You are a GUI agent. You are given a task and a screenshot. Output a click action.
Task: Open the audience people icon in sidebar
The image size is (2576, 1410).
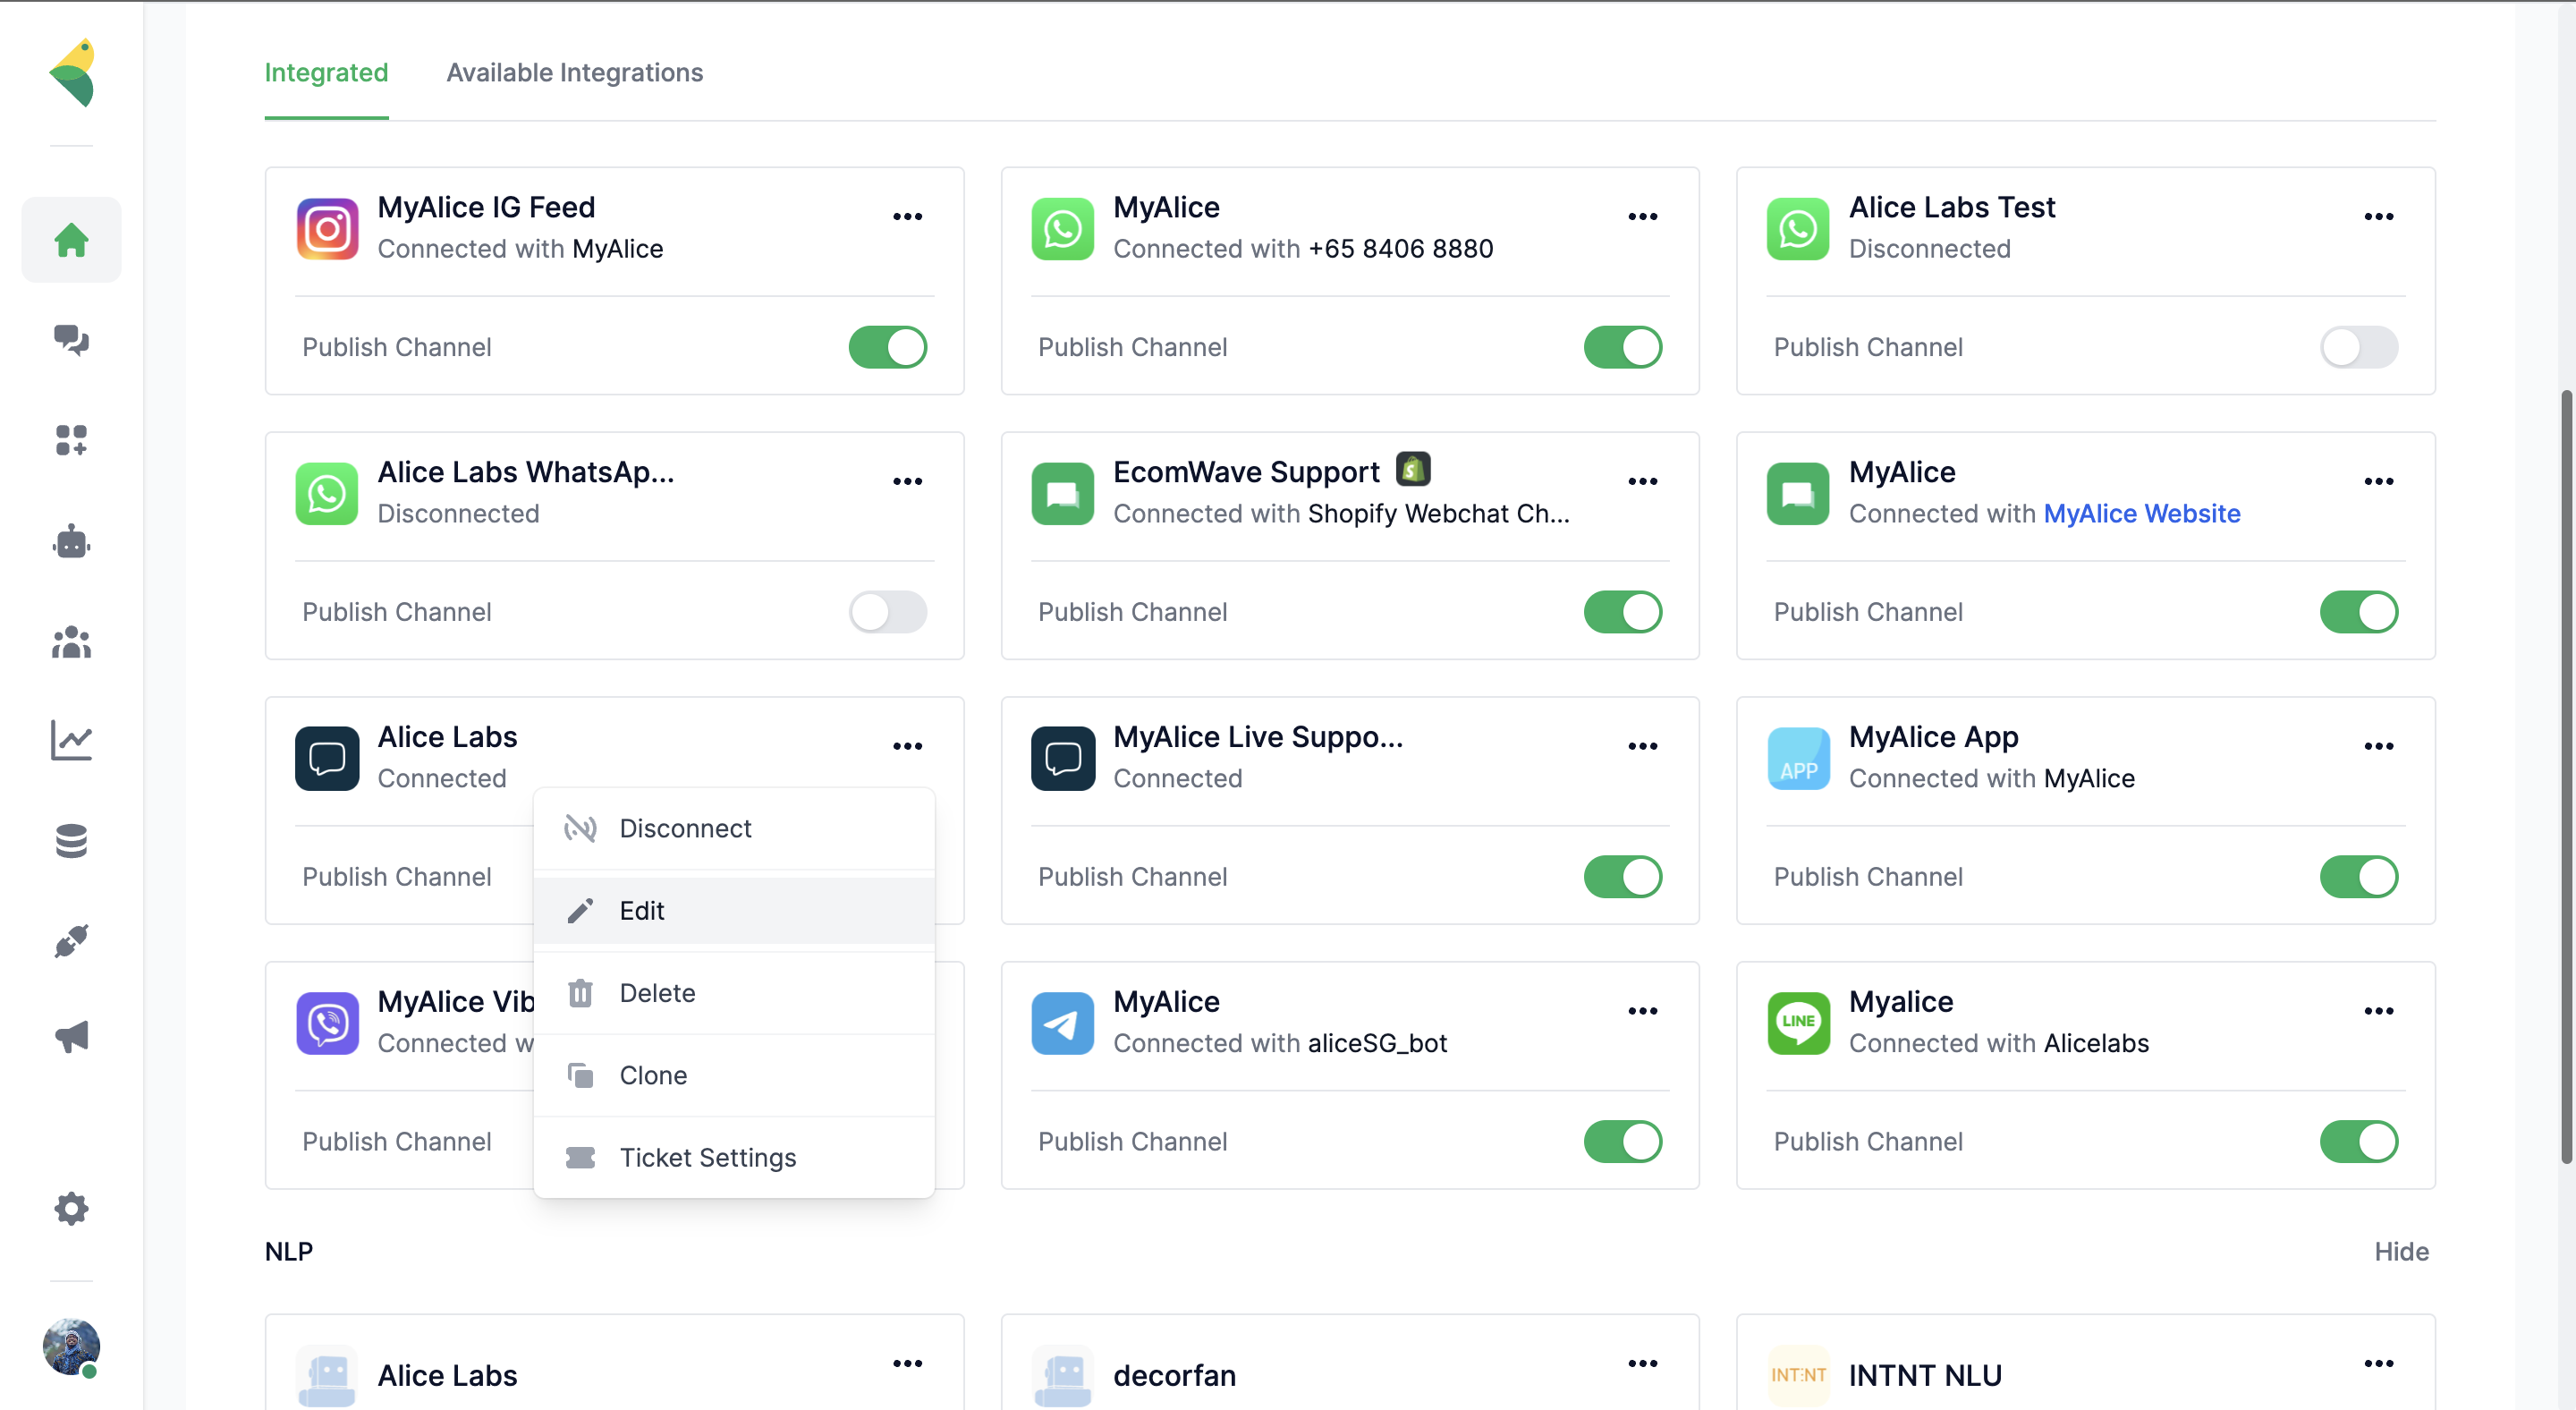pos(71,641)
